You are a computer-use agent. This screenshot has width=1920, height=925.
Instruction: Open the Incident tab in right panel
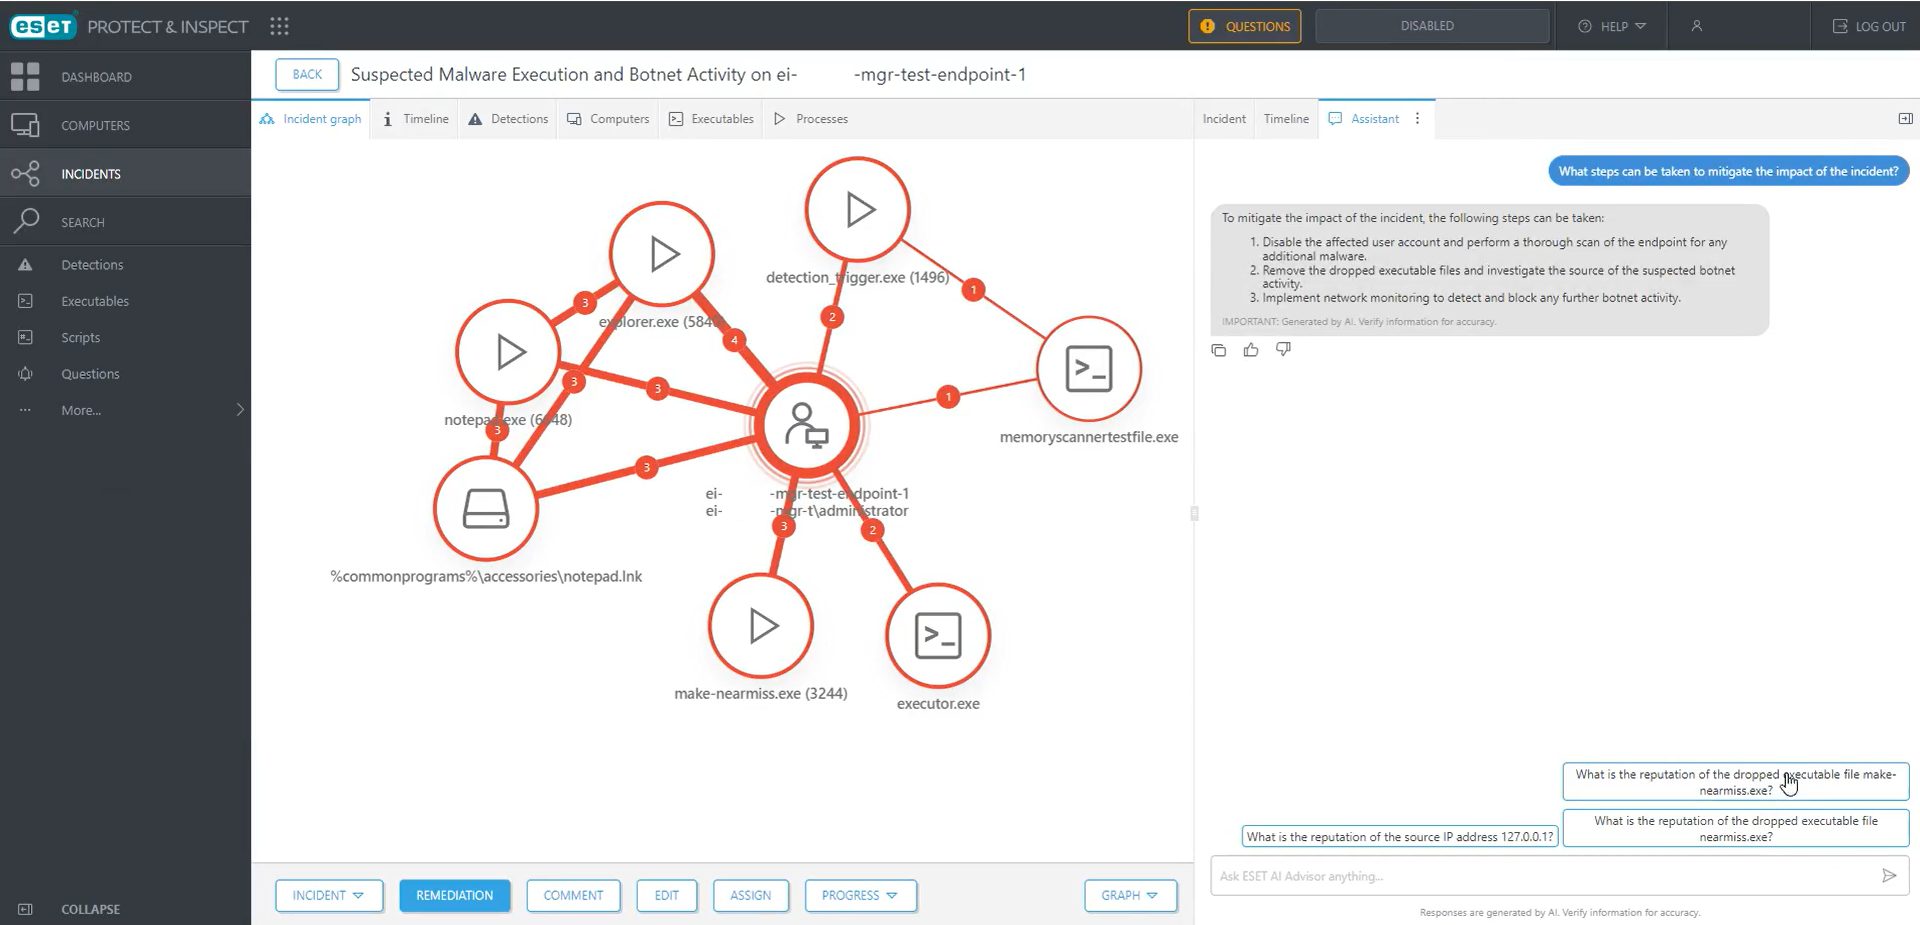pos(1224,118)
